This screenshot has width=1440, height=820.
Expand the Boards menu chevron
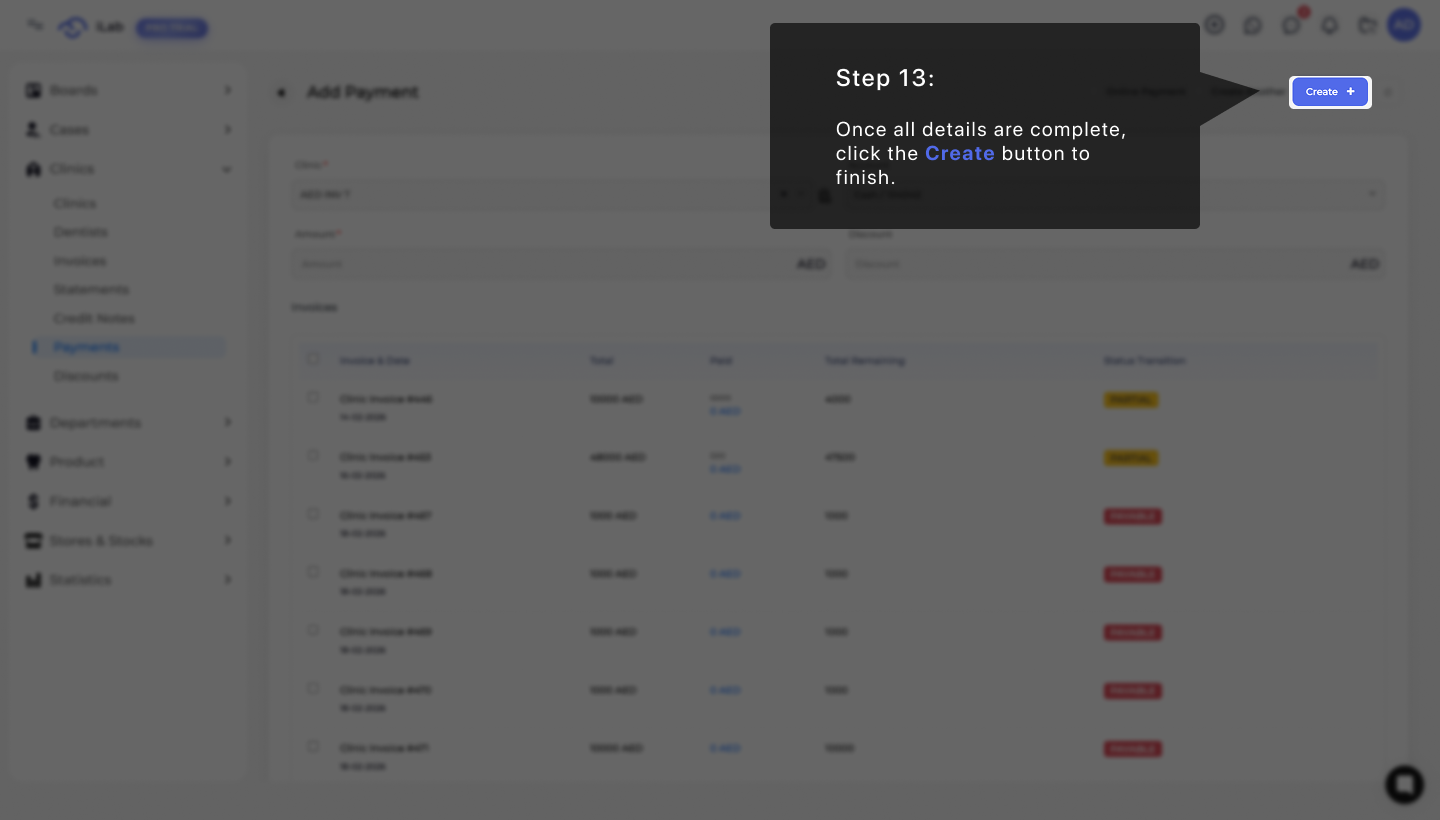(227, 90)
